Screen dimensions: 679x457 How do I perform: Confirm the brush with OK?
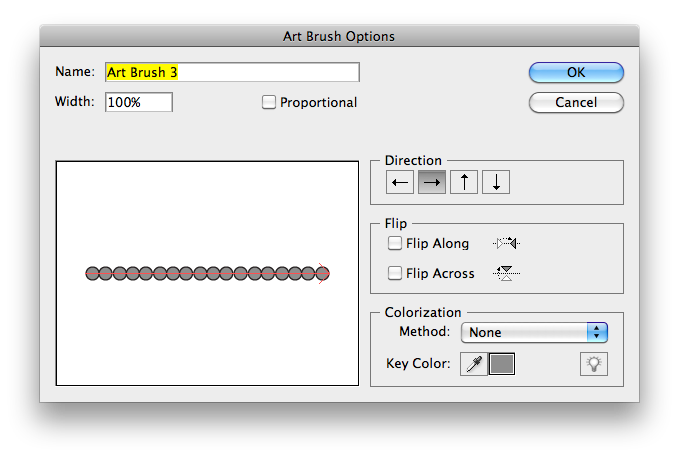[576, 72]
